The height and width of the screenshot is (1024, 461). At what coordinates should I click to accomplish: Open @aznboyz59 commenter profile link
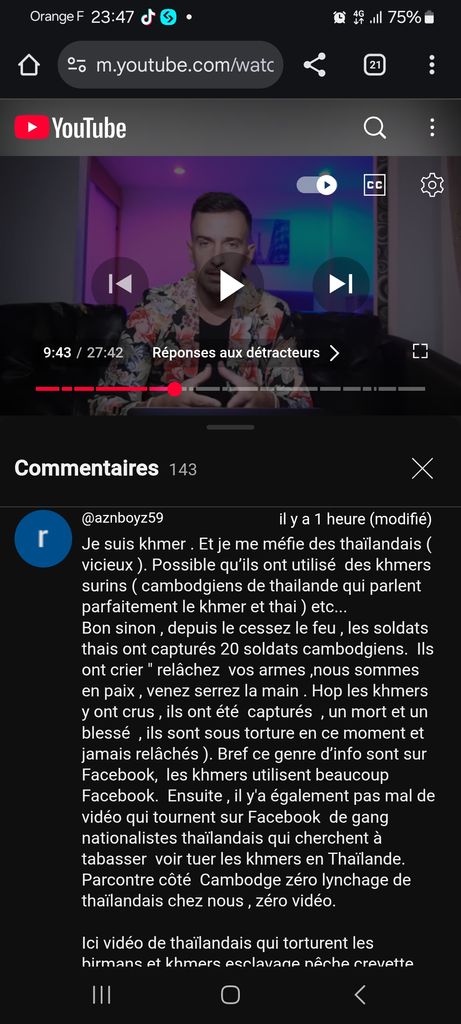[123, 519]
